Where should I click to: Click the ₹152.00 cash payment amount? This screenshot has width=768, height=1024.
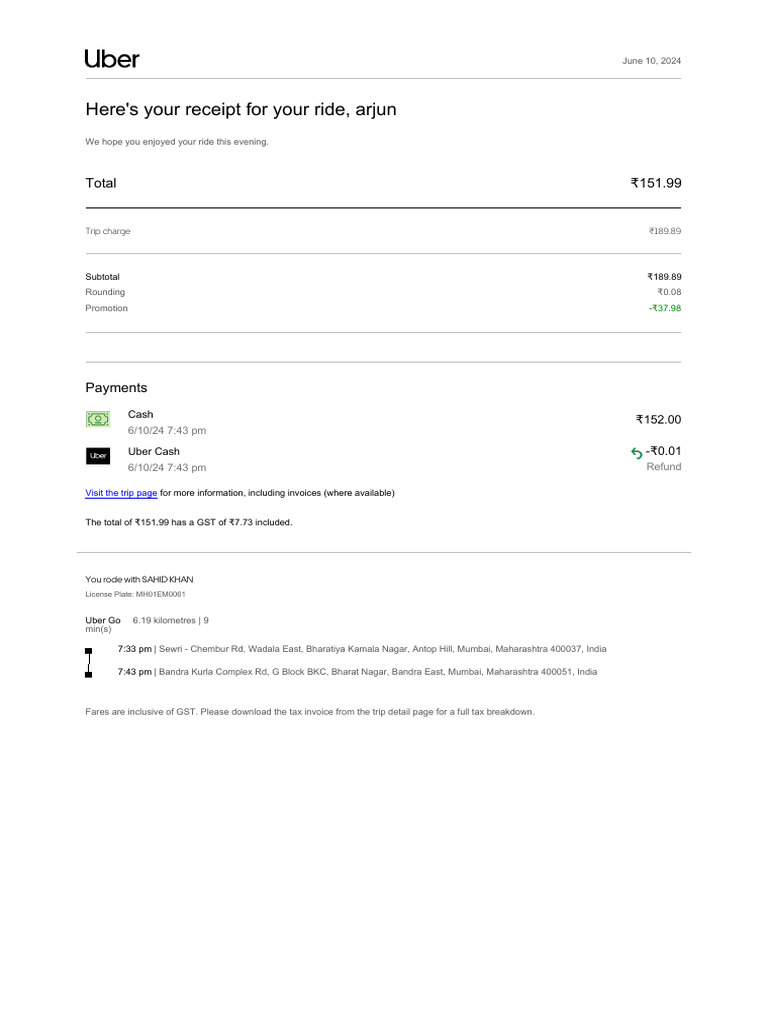(x=658, y=420)
